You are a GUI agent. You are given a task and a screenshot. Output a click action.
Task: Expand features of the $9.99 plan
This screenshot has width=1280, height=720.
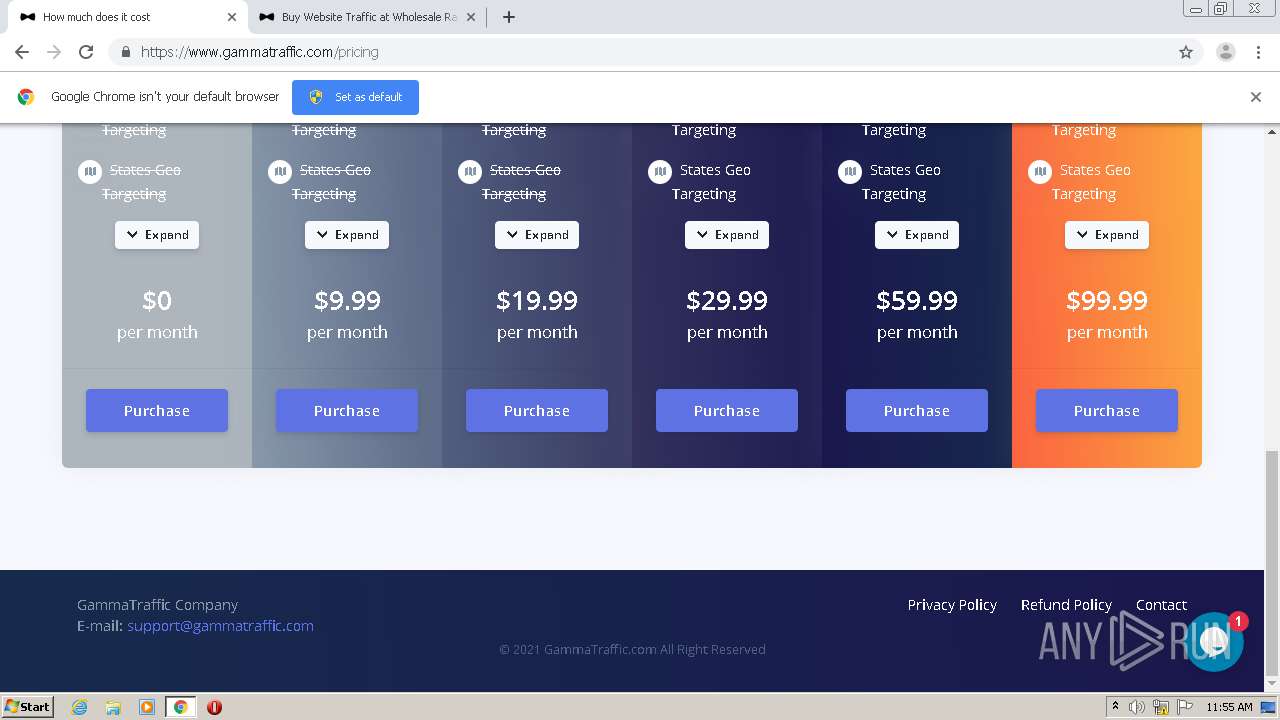point(347,235)
